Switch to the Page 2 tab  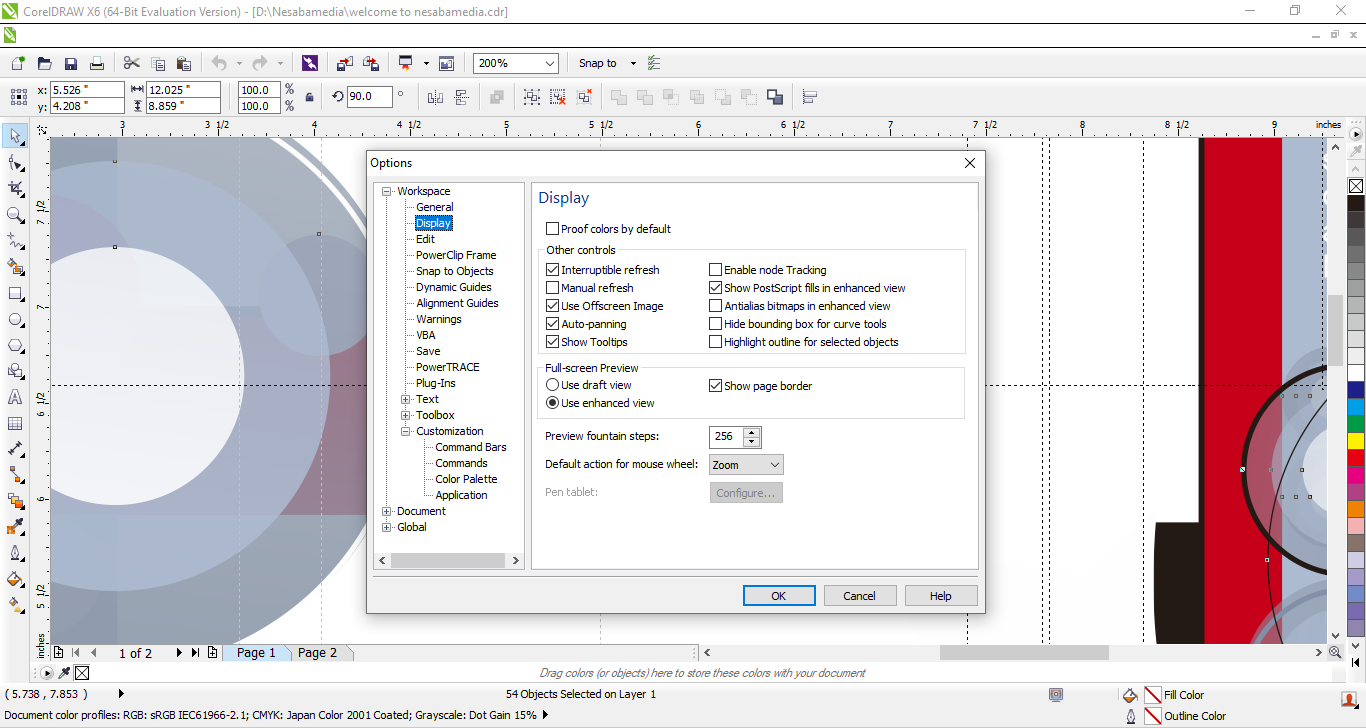pyautogui.click(x=318, y=653)
